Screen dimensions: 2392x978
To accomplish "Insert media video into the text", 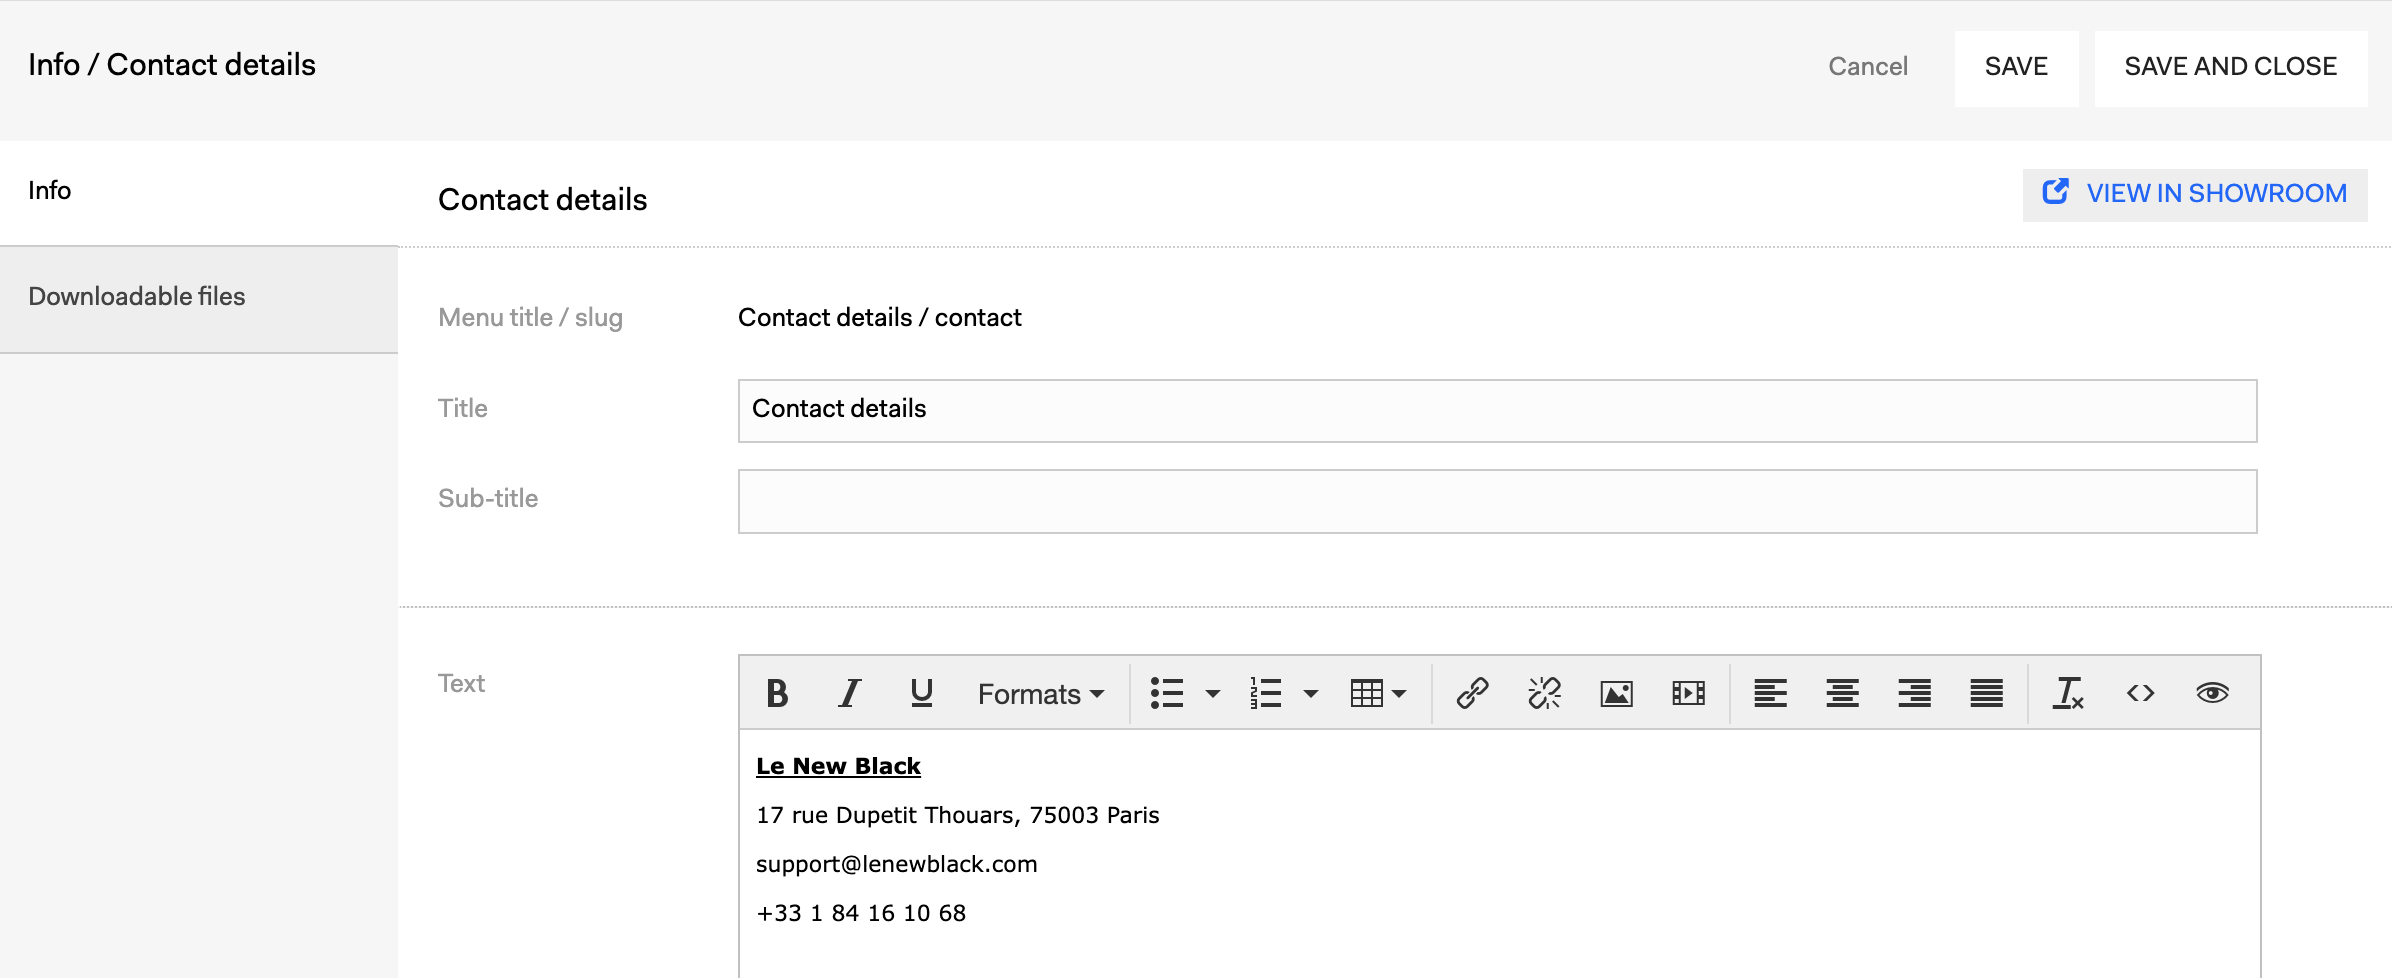I will 1688,693.
